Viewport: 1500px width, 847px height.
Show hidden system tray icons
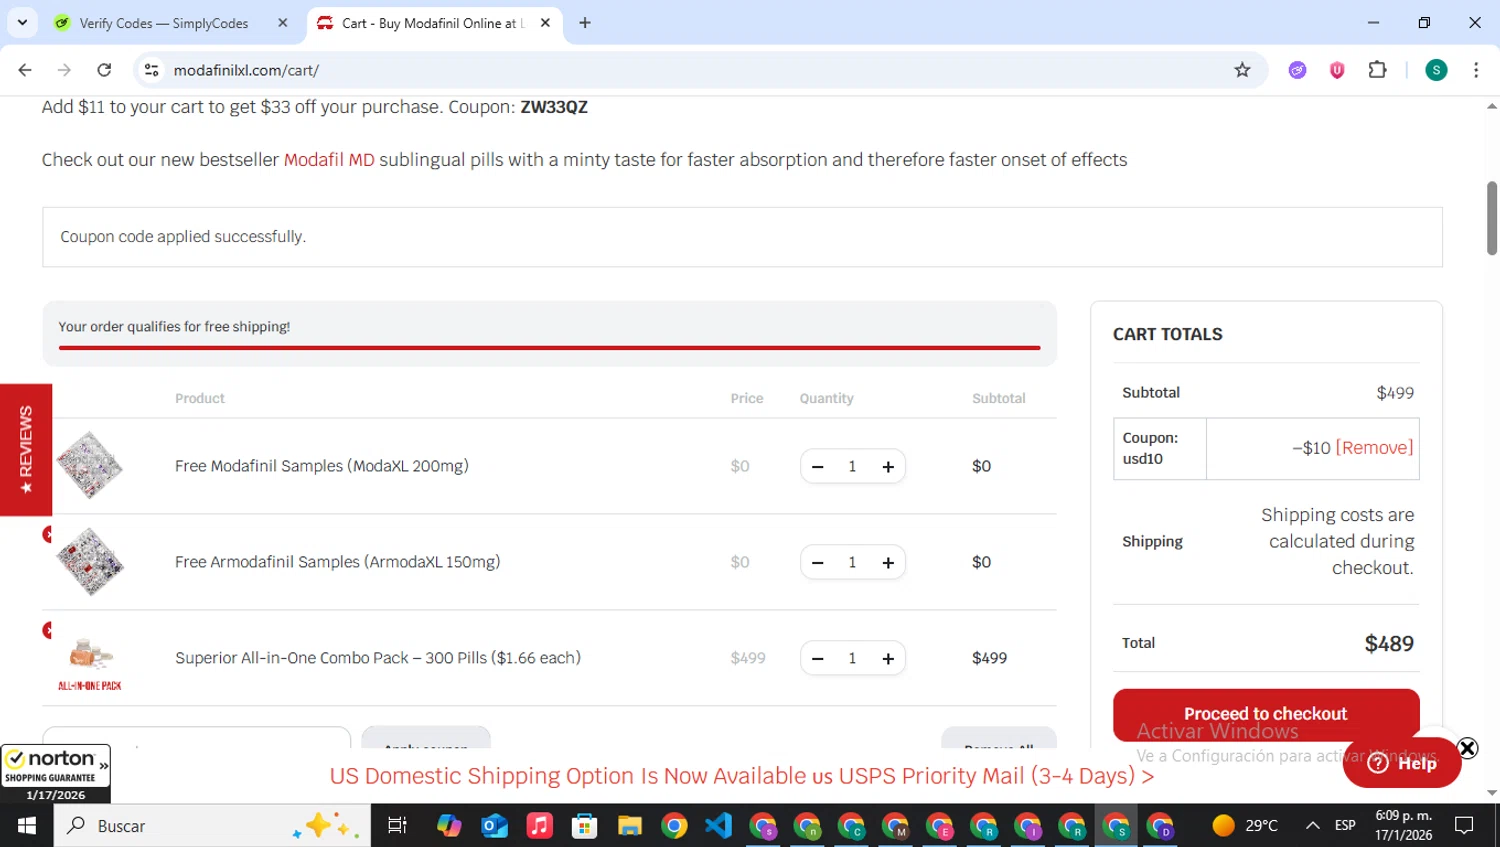pos(1312,826)
